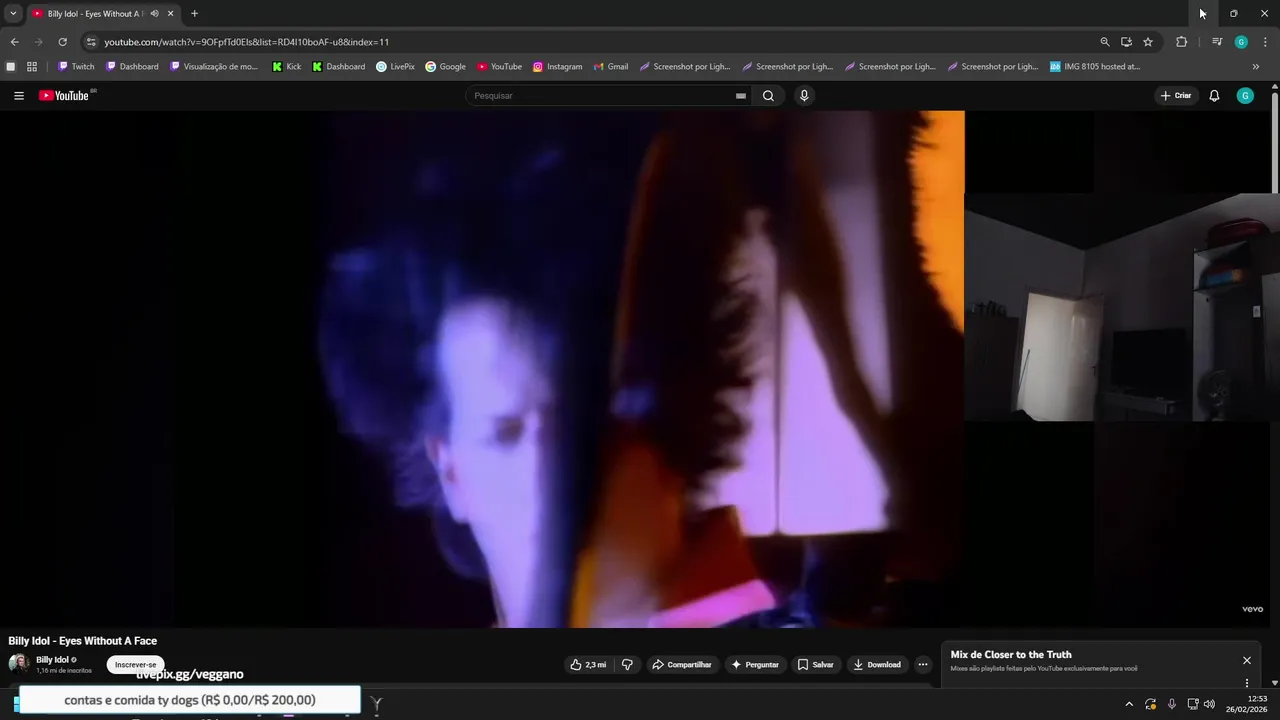1280x720 pixels.
Task: Go to YouTube home via logo
Action: click(66, 96)
